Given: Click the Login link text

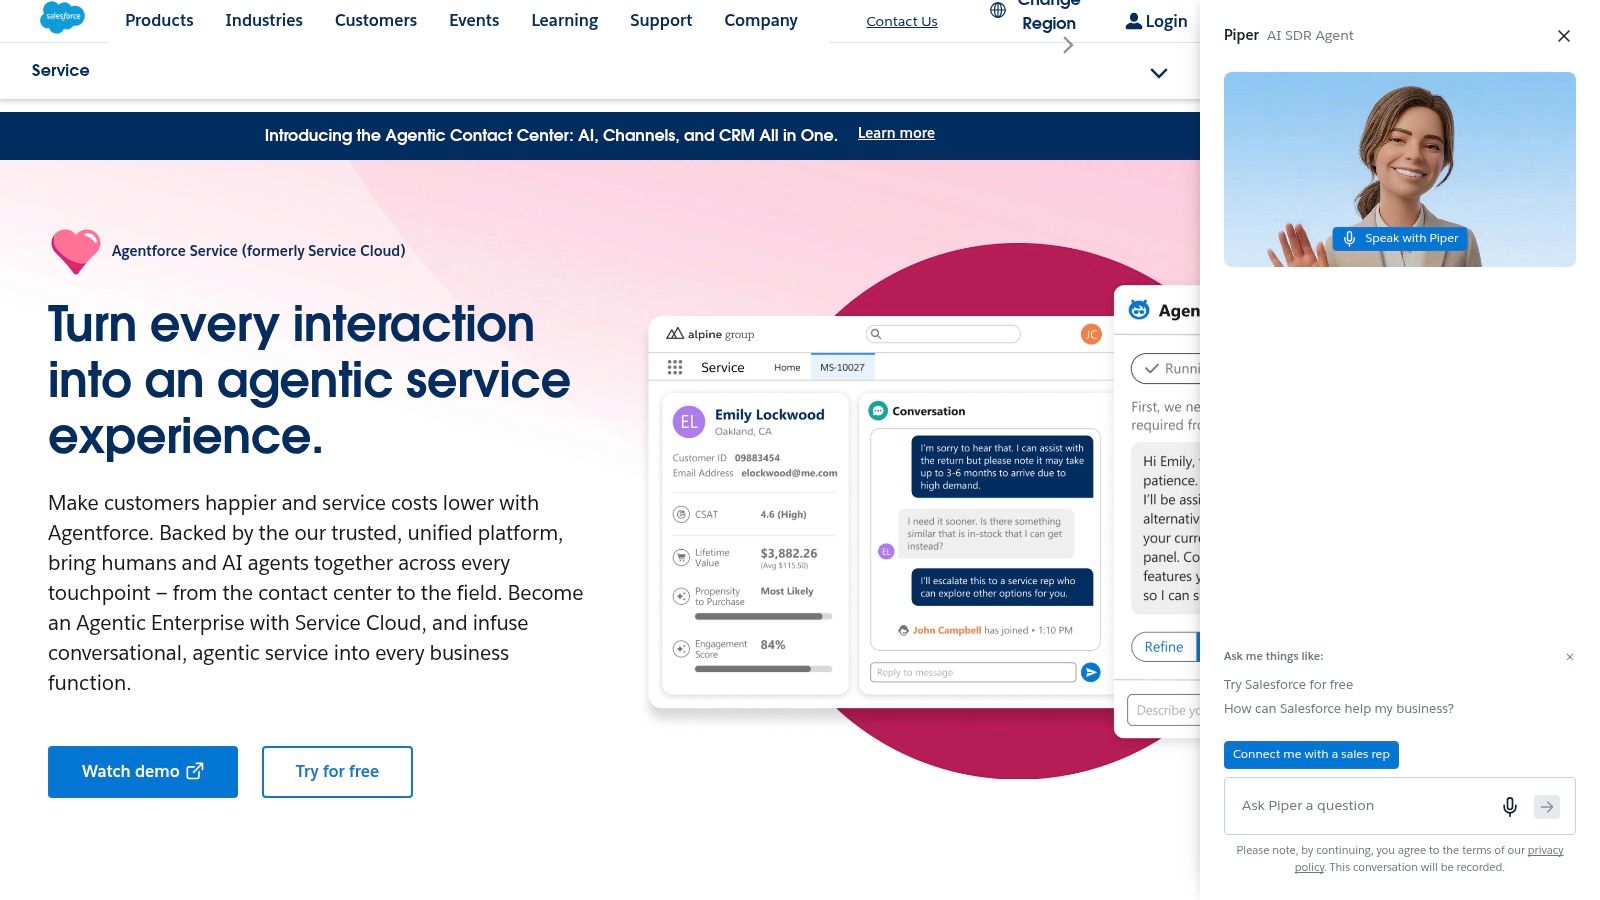Looking at the screenshot, I should [x=1166, y=21].
